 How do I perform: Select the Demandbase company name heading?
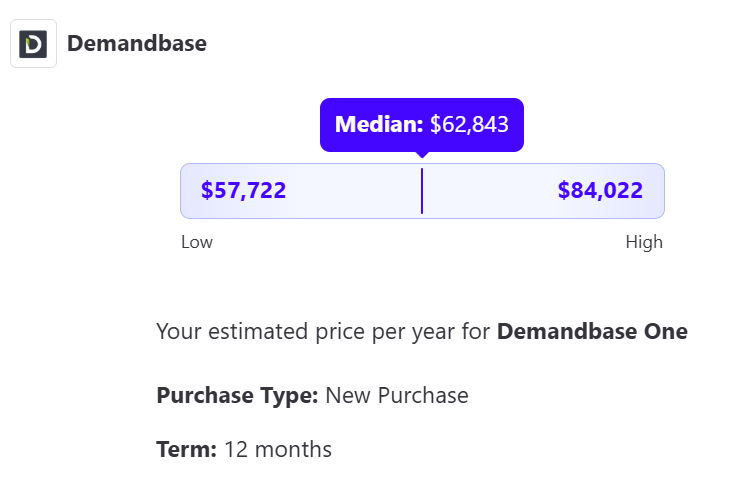point(137,44)
